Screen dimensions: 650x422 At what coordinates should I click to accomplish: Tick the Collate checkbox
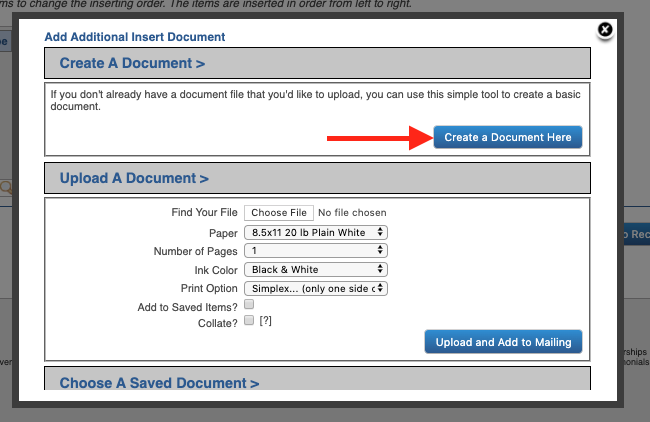(x=249, y=320)
